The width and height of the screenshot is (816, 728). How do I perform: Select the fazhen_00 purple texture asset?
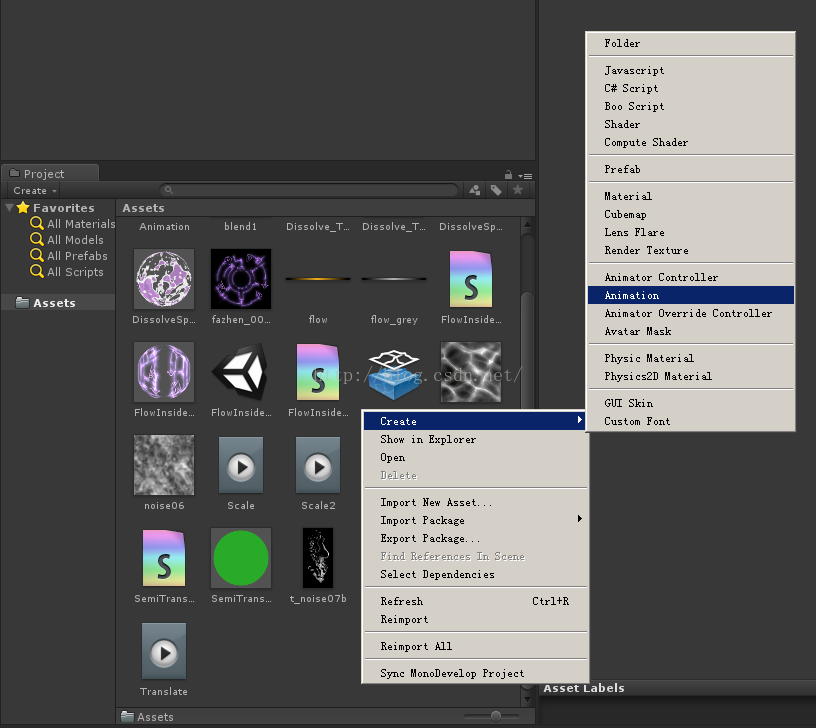pyautogui.click(x=241, y=279)
